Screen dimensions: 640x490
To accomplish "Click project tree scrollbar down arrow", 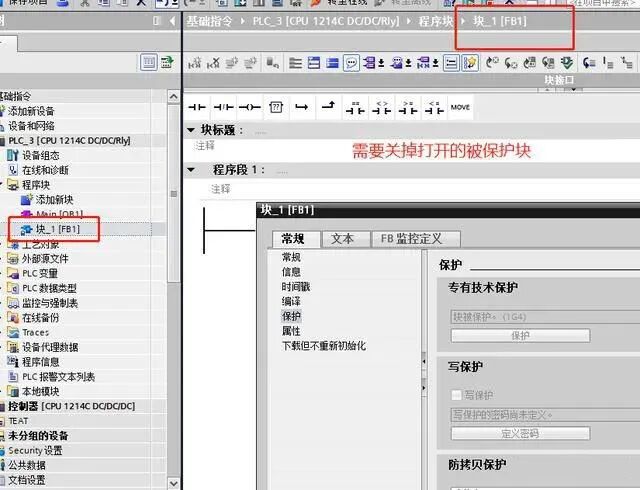I will [173, 484].
